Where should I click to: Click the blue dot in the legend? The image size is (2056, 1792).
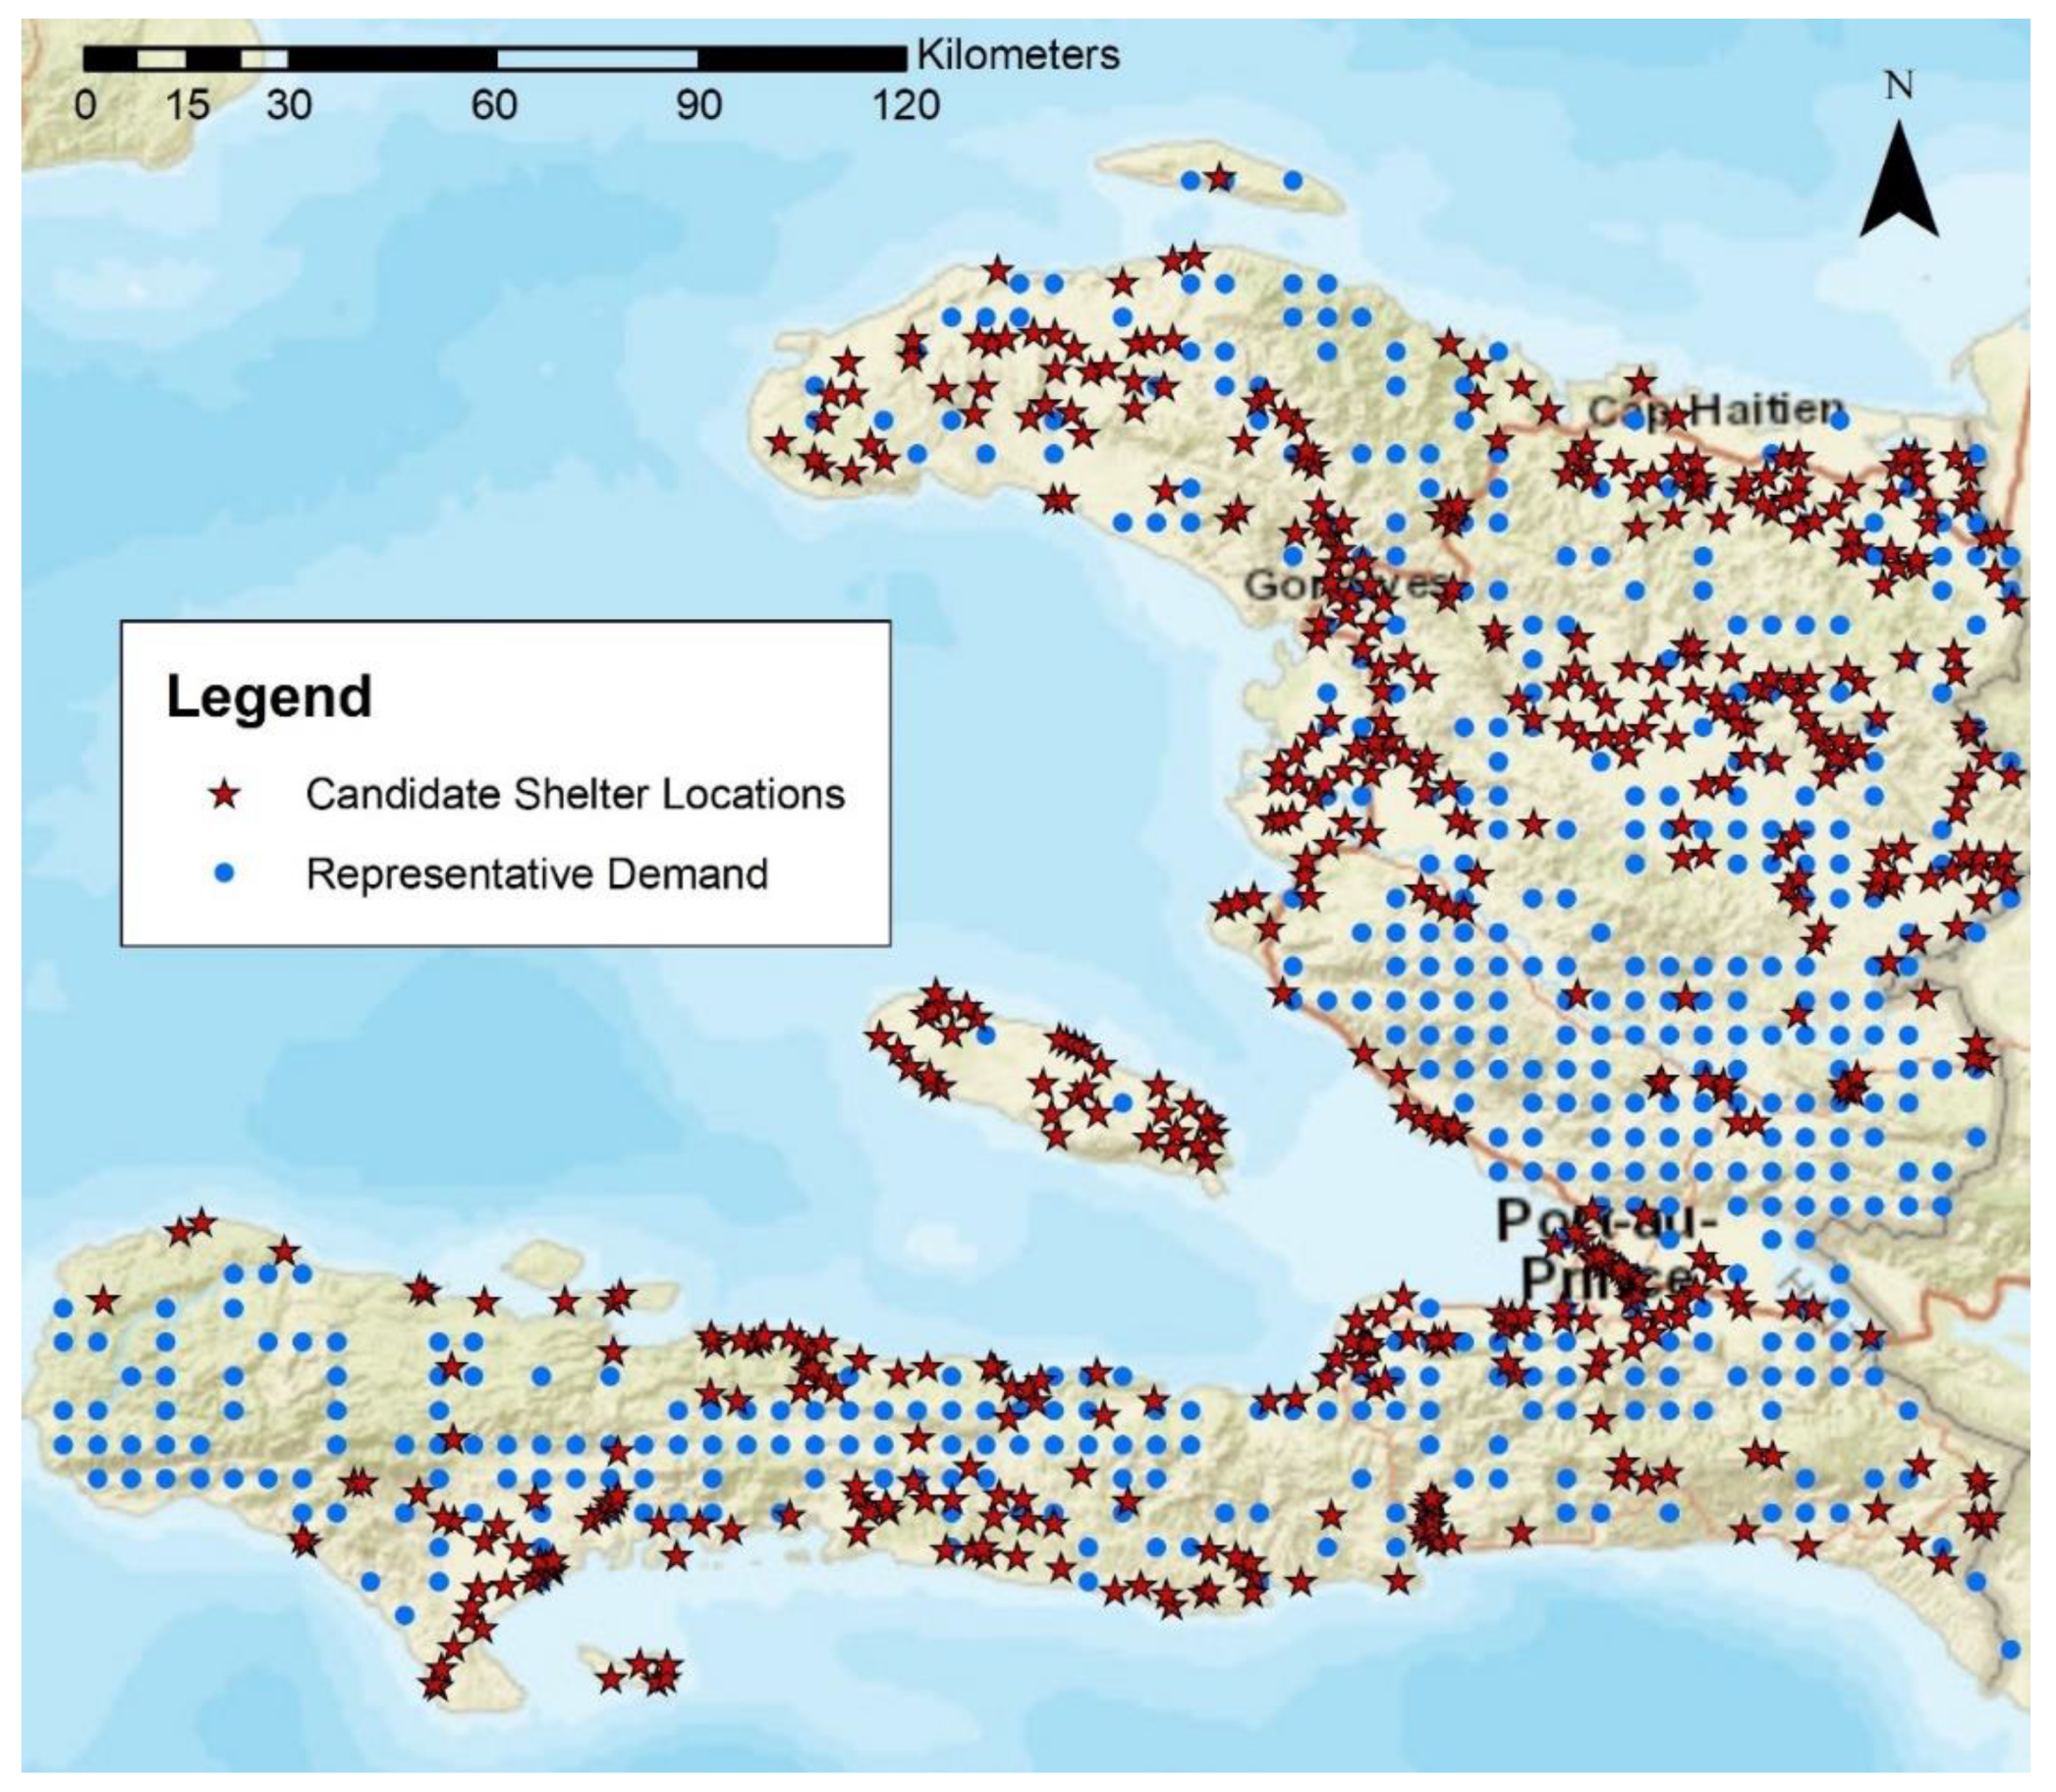click(226, 874)
